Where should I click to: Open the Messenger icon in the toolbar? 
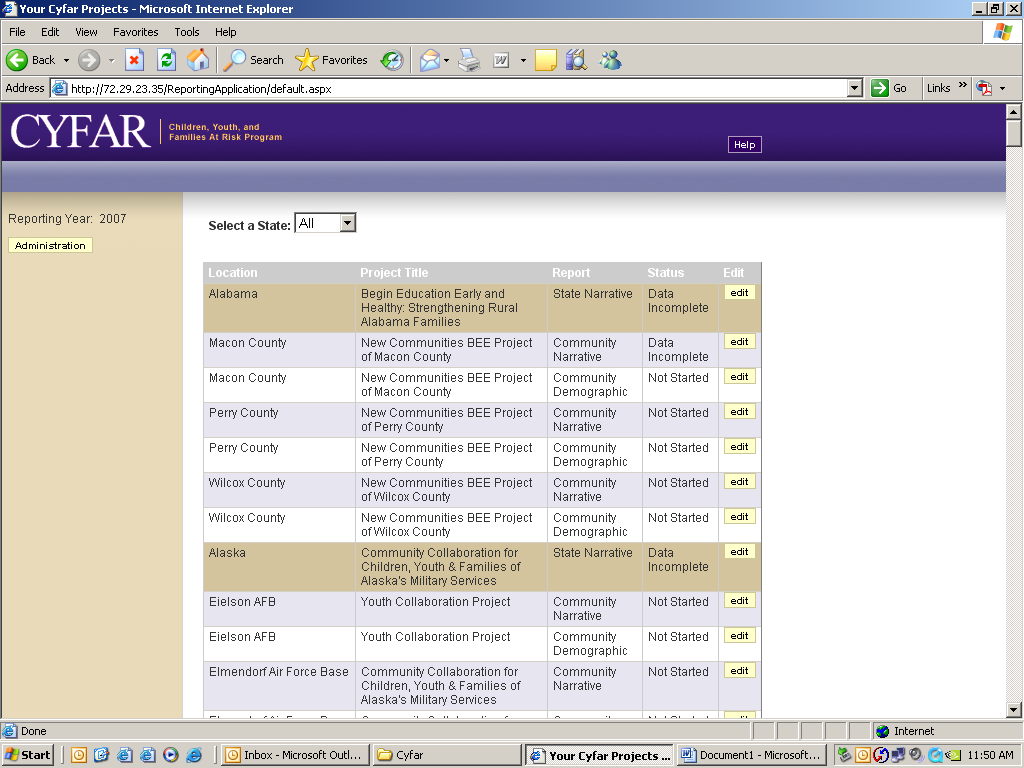(x=610, y=60)
